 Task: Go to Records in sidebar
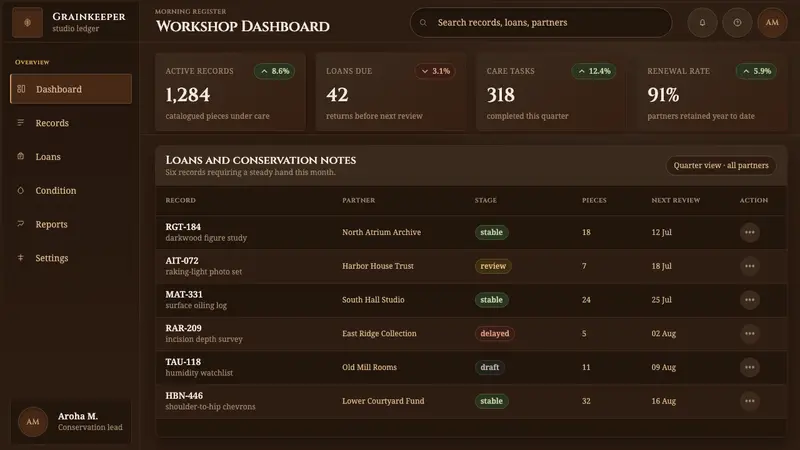[71, 123]
